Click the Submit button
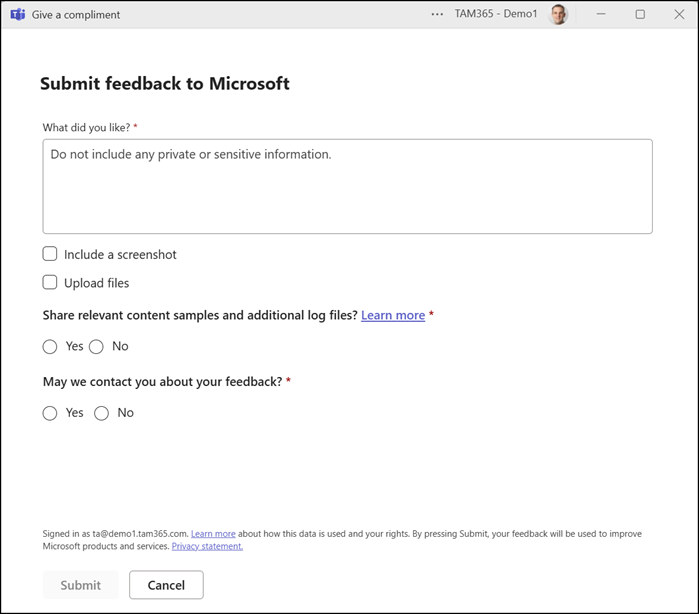 pyautogui.click(x=80, y=585)
